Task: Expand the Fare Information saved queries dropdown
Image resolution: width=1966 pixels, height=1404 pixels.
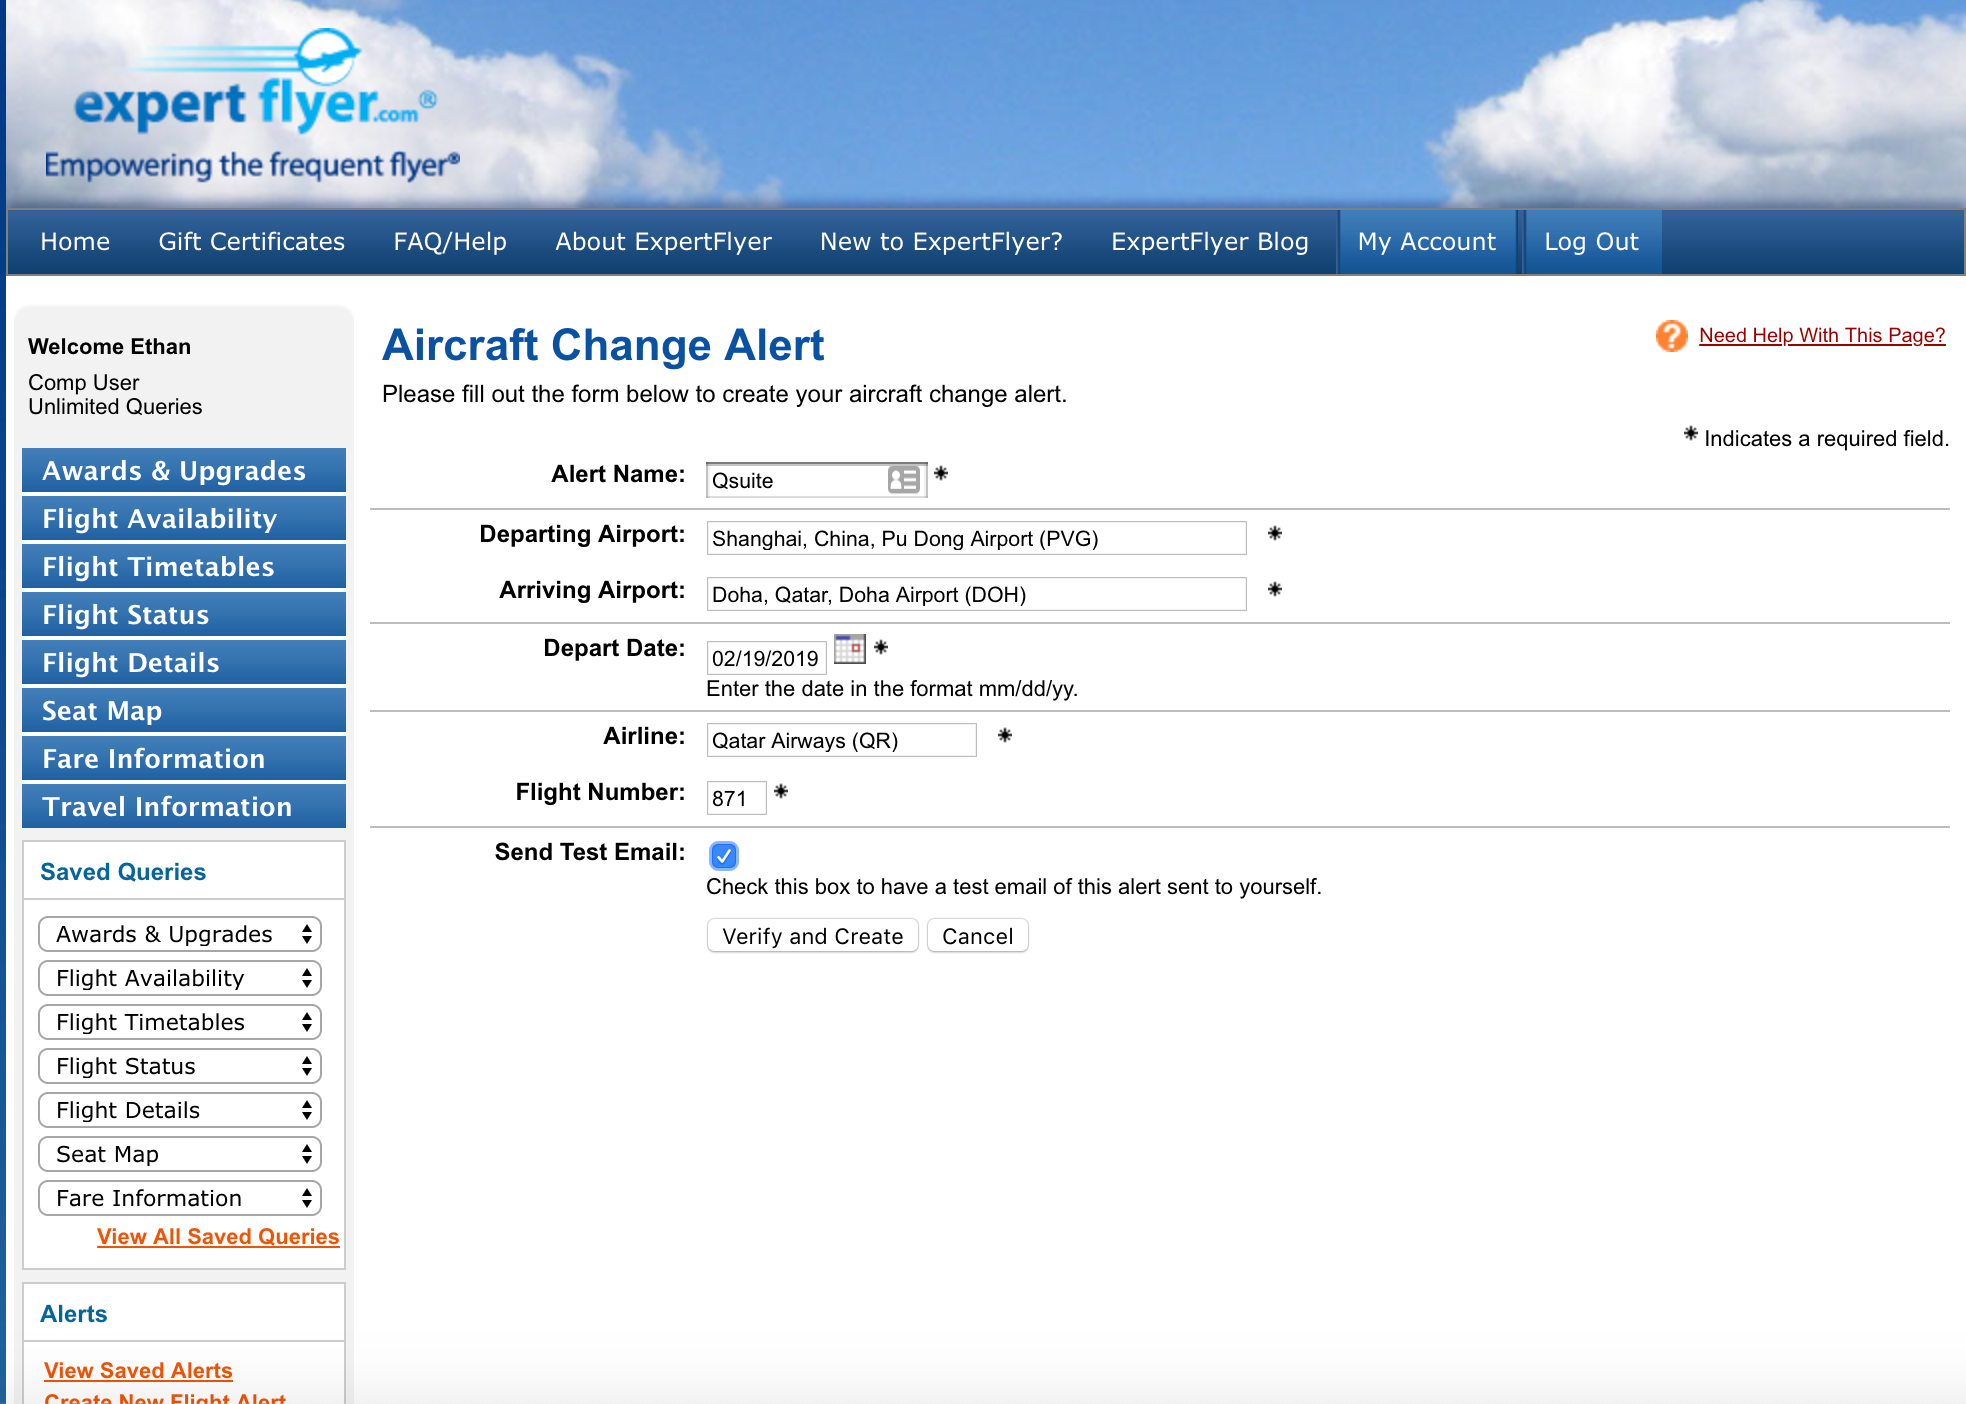Action: click(x=180, y=1198)
